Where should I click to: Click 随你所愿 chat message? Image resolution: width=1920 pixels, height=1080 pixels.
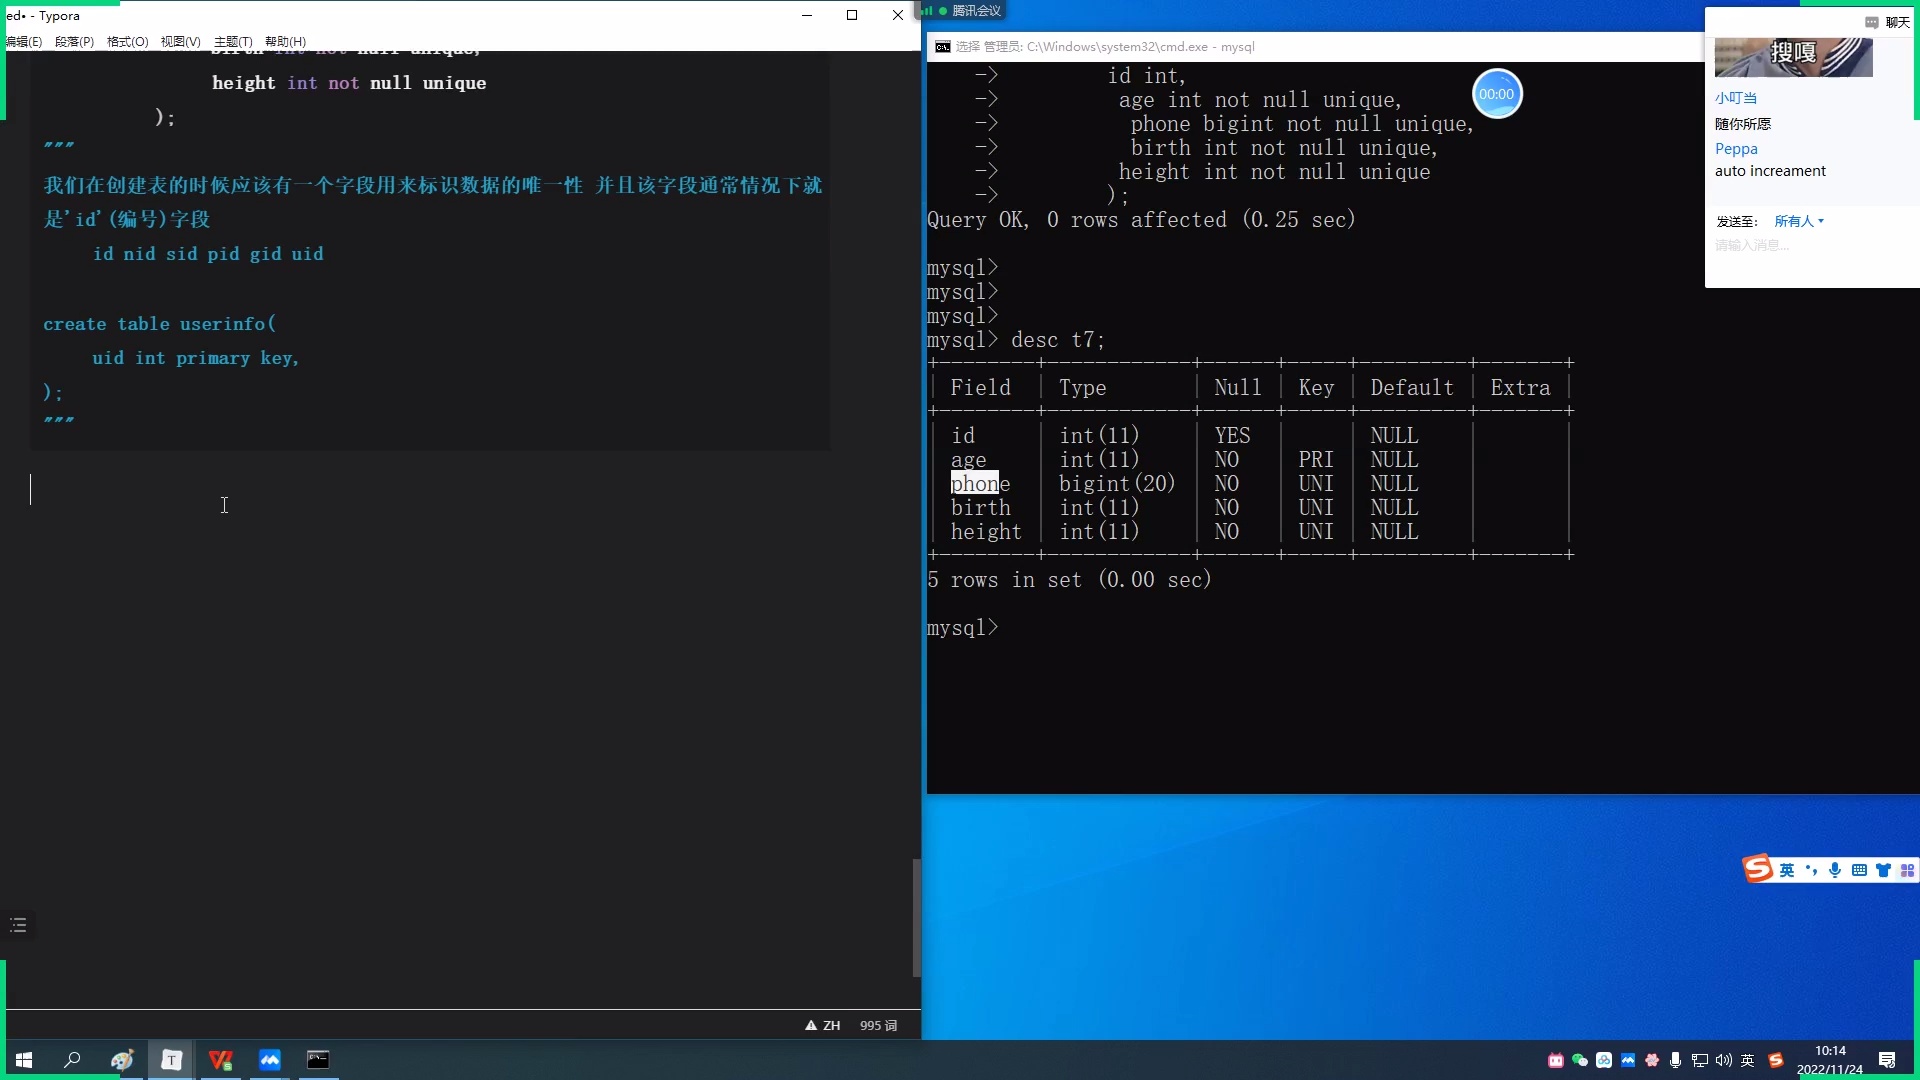[1743, 124]
